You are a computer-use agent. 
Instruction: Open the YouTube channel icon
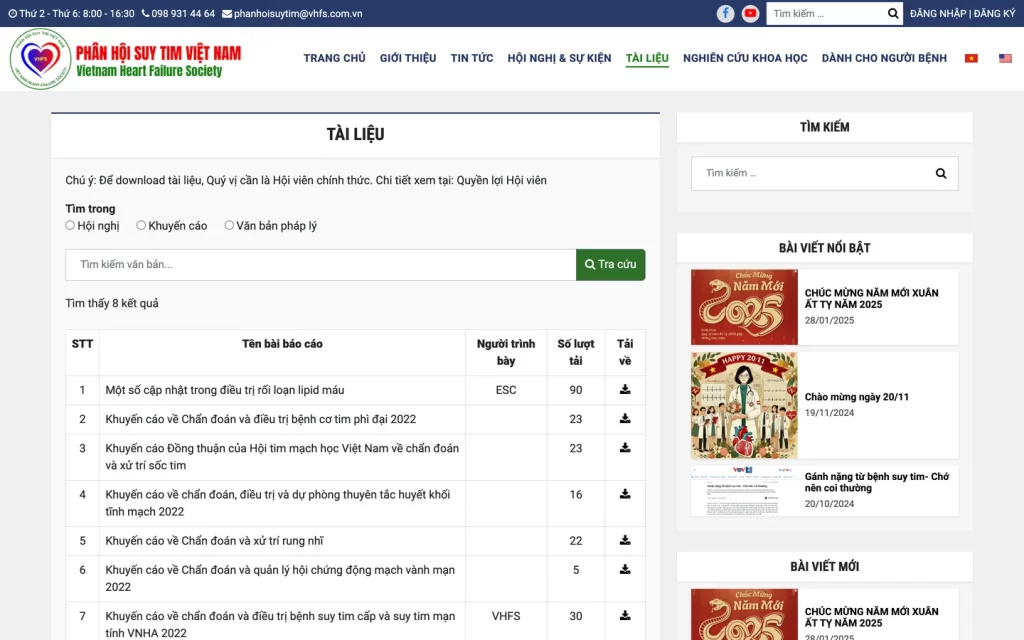click(x=750, y=13)
